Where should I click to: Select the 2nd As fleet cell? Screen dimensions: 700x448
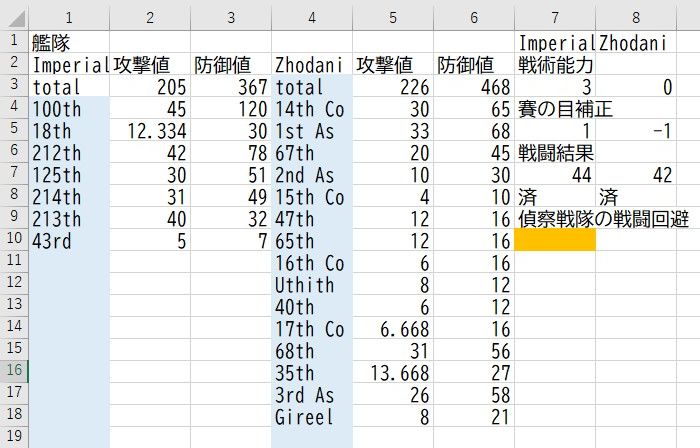[x=312, y=174]
